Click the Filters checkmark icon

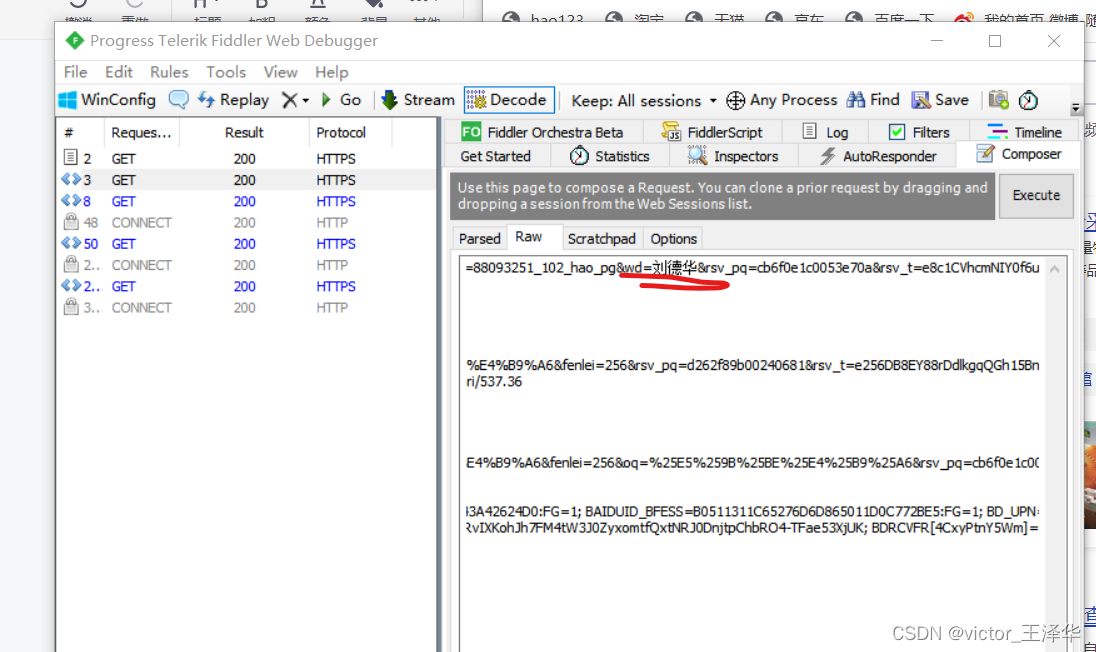[897, 131]
